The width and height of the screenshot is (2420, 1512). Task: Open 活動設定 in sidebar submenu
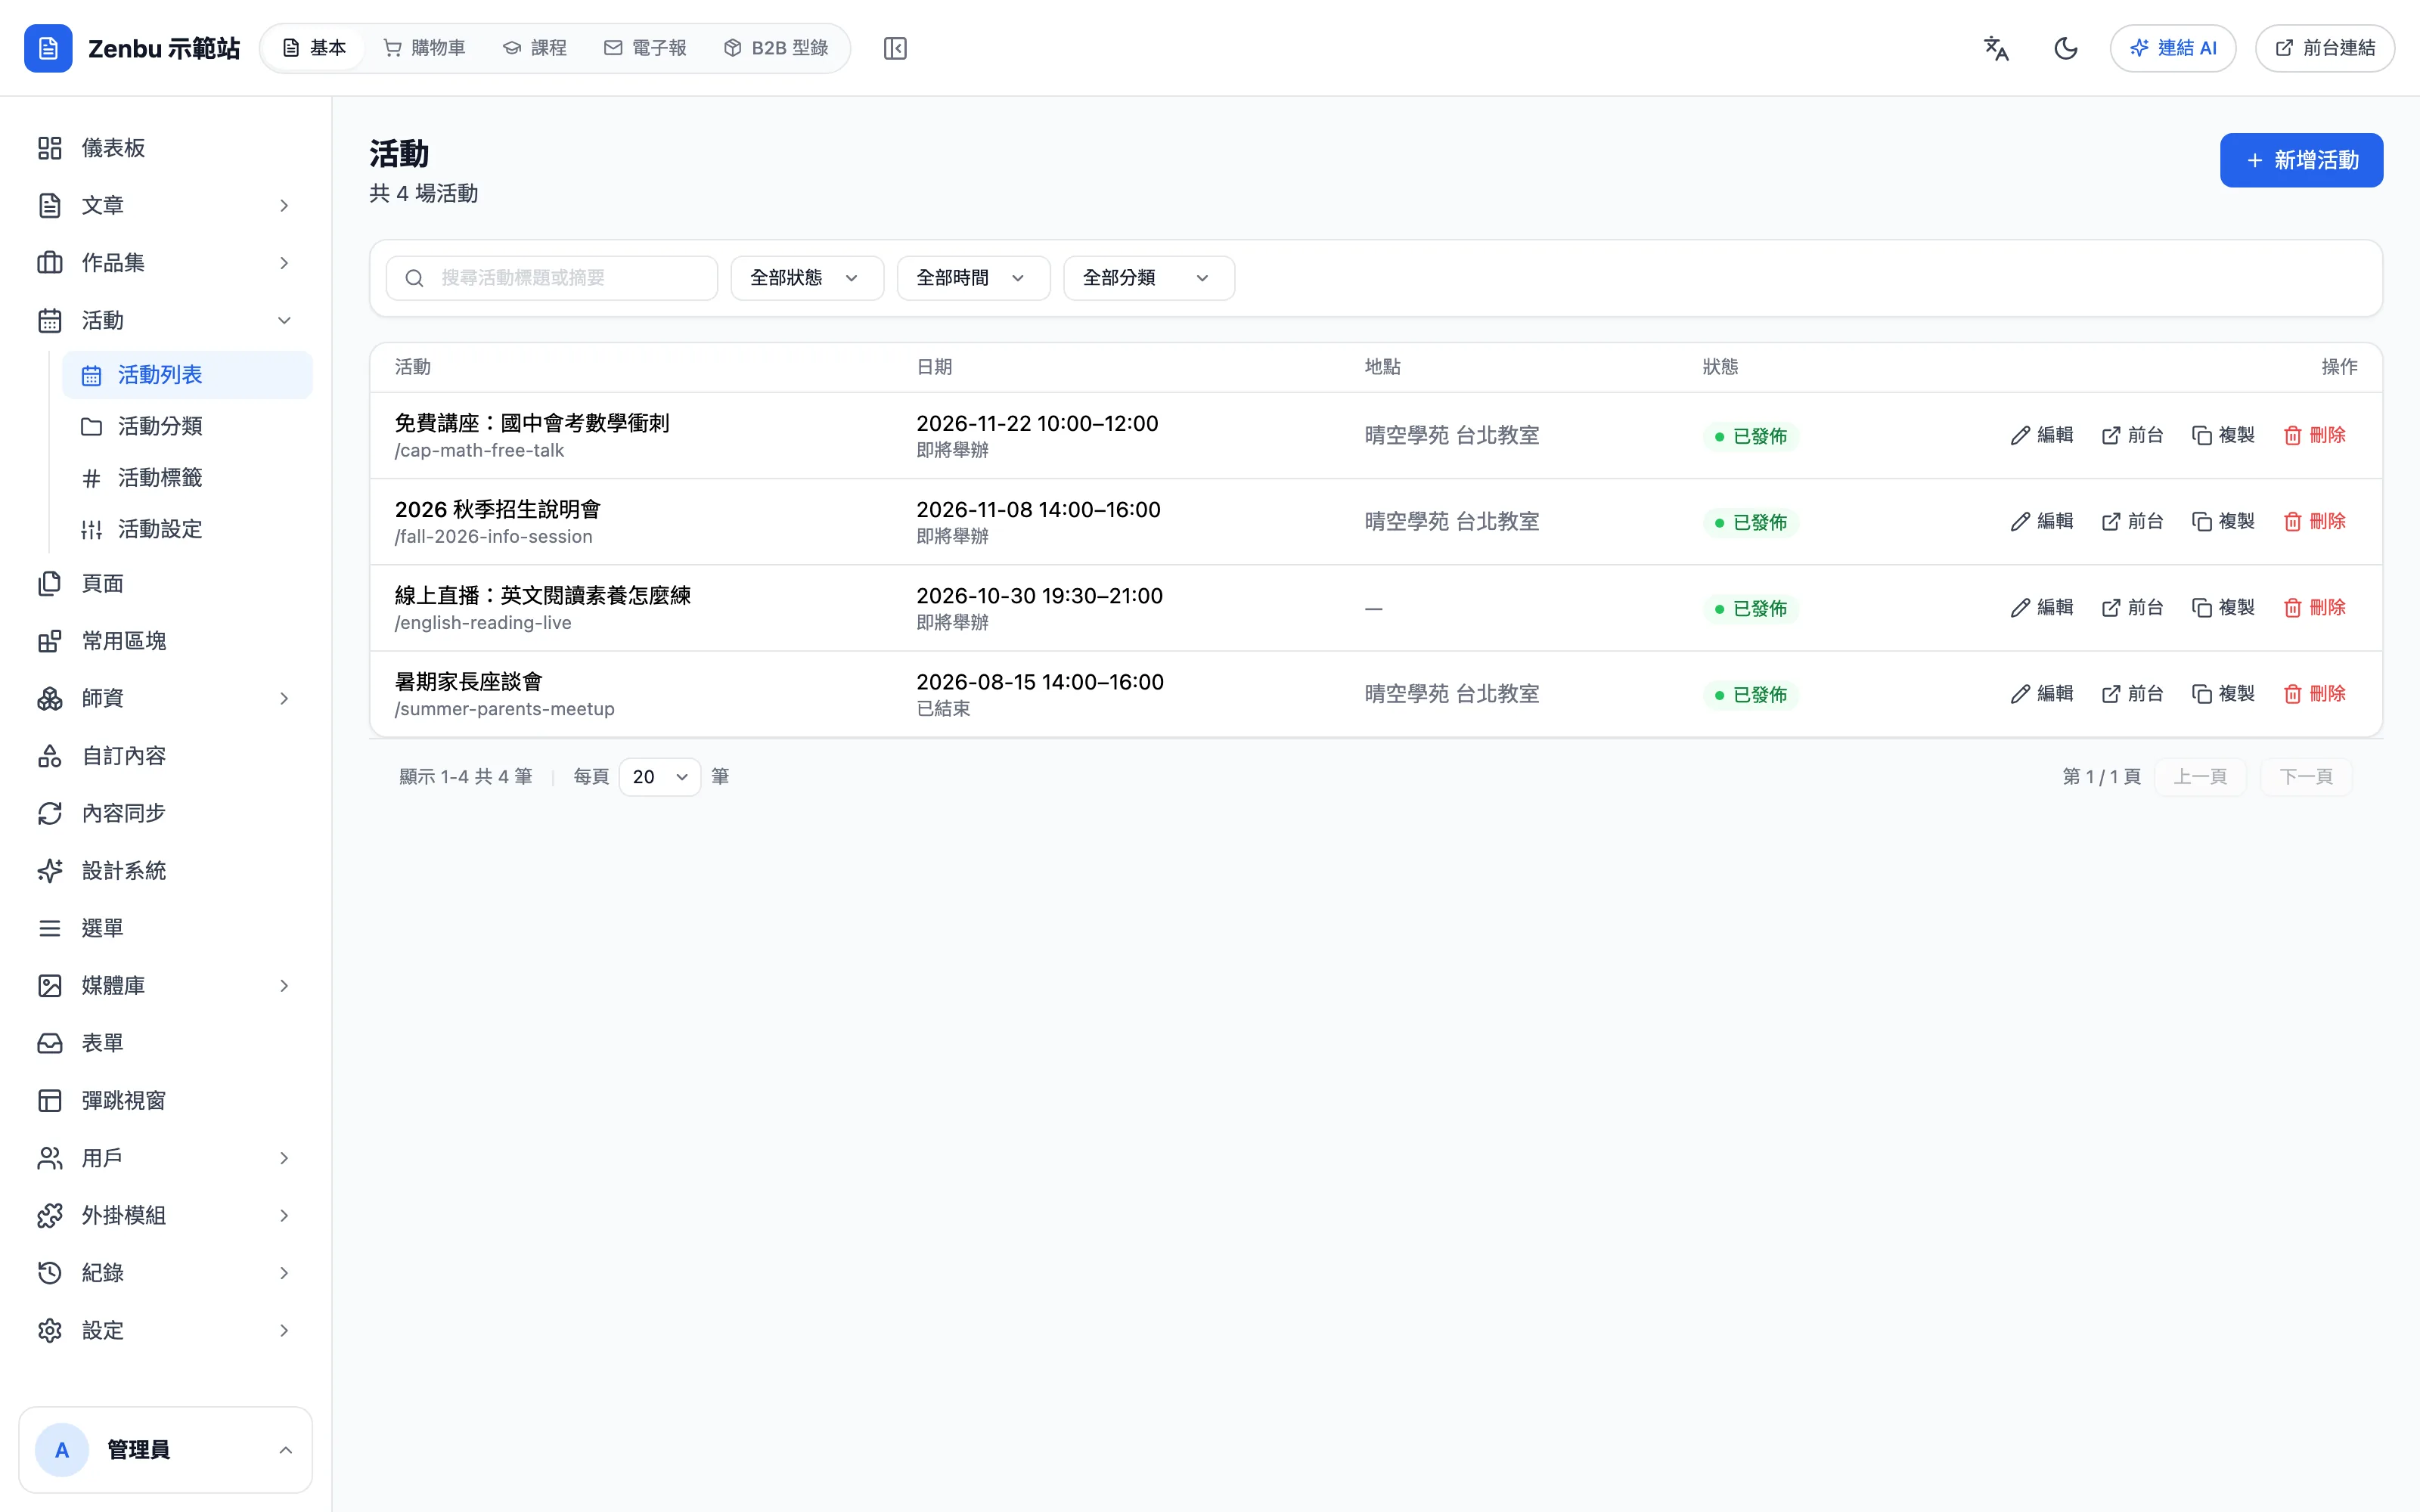click(188, 529)
